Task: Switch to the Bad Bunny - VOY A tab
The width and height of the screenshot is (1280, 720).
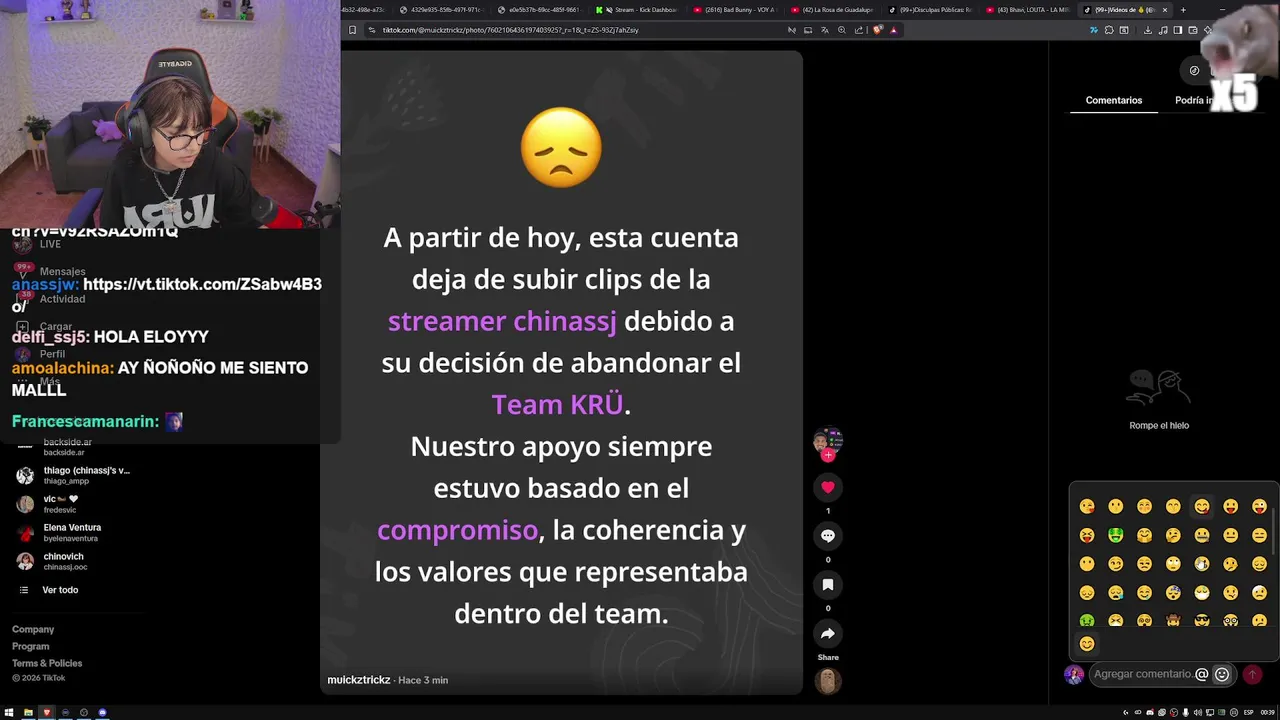Action: (x=735, y=10)
